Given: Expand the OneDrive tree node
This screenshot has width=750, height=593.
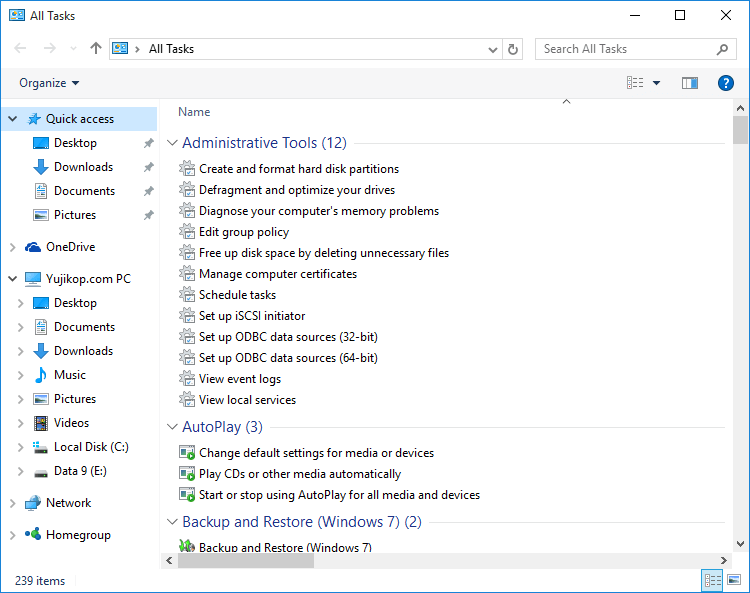Looking at the screenshot, I should 13,247.
